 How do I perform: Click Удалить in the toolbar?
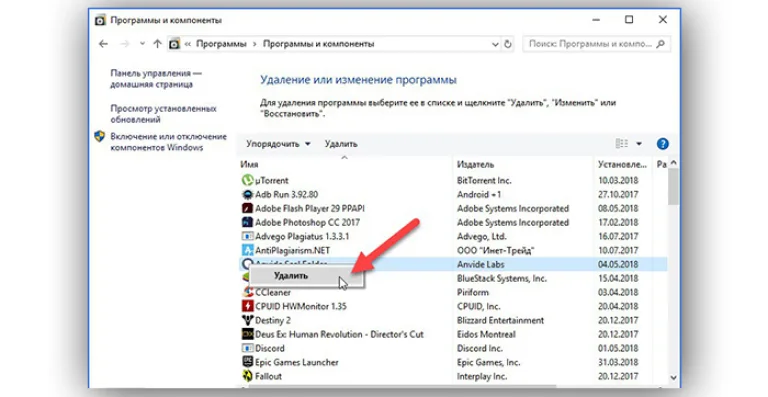coord(341,144)
